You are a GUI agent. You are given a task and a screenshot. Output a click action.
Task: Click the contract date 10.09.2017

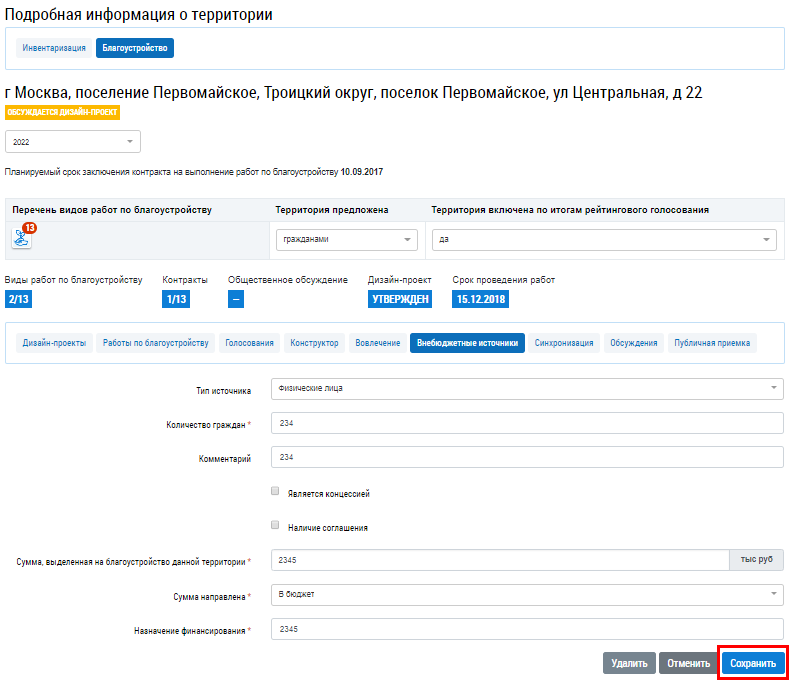(x=362, y=172)
